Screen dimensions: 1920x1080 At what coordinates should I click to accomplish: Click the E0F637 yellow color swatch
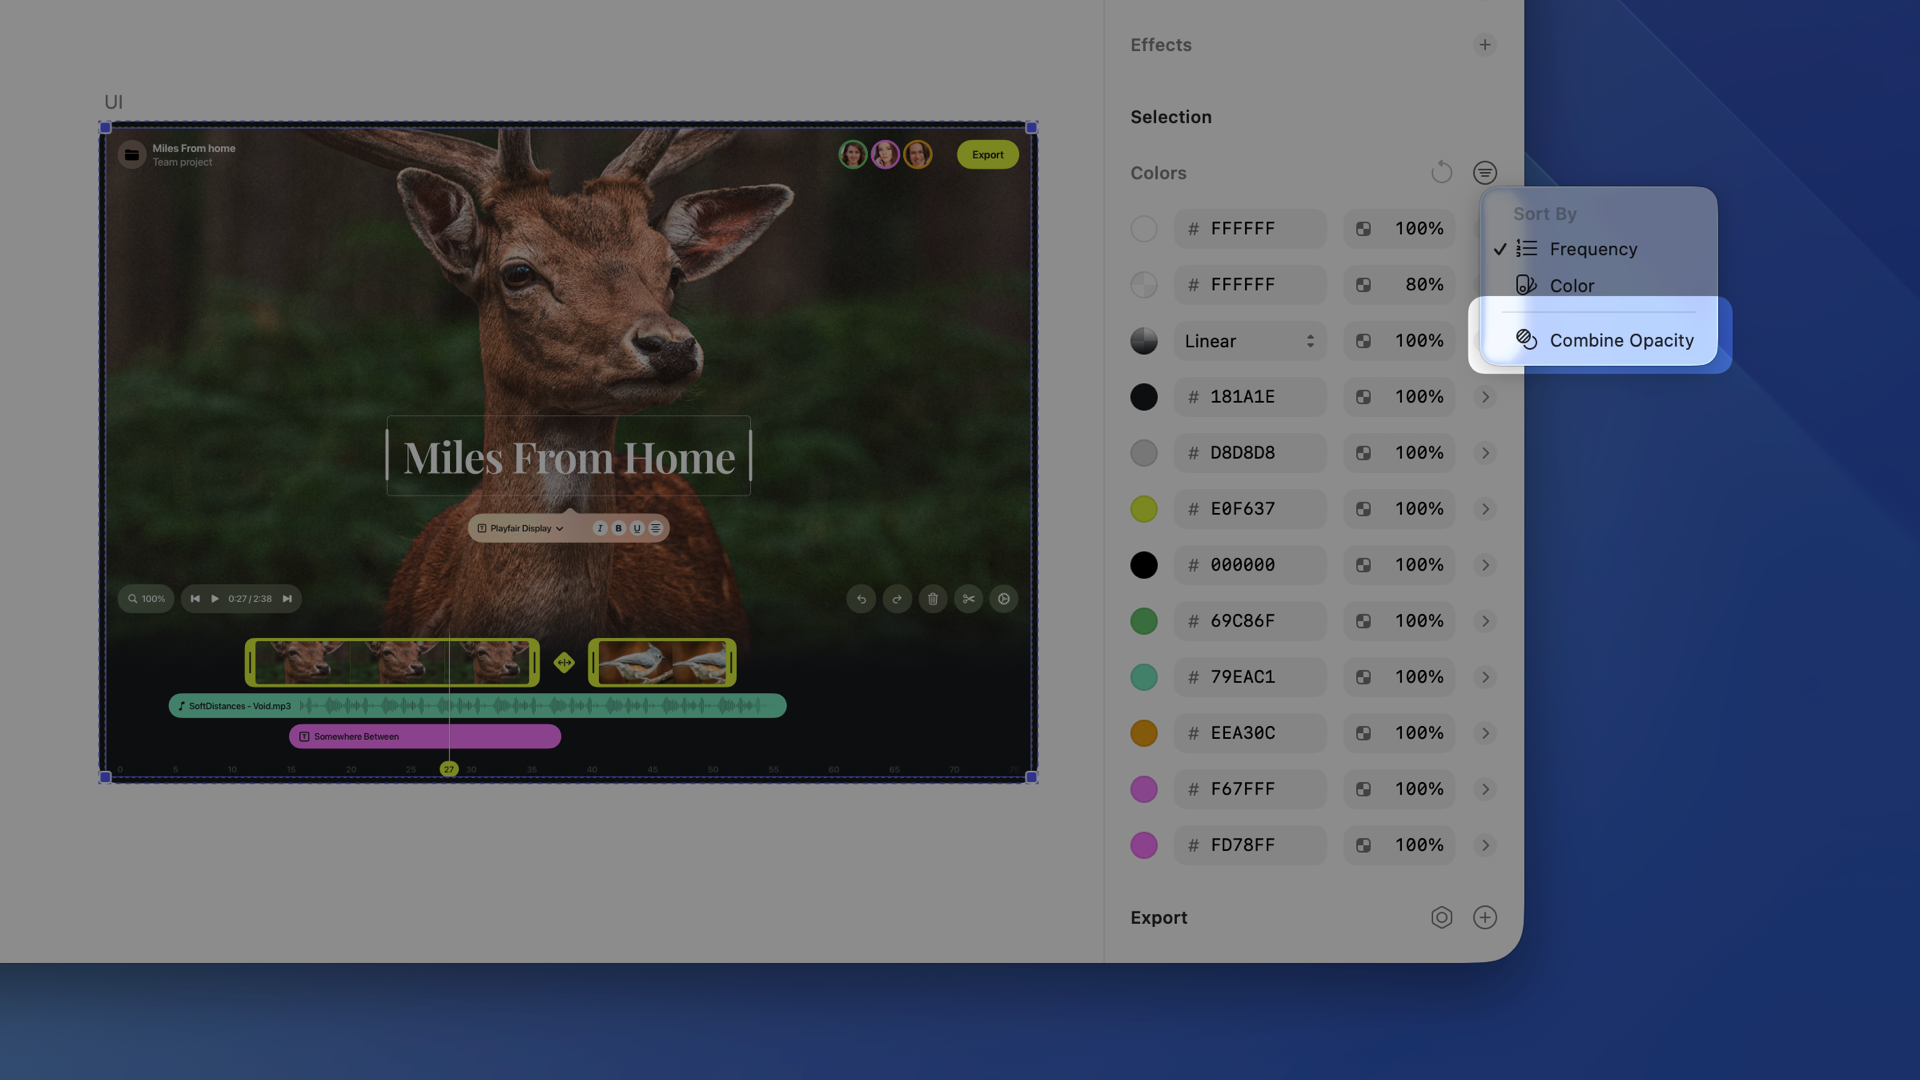point(1144,509)
